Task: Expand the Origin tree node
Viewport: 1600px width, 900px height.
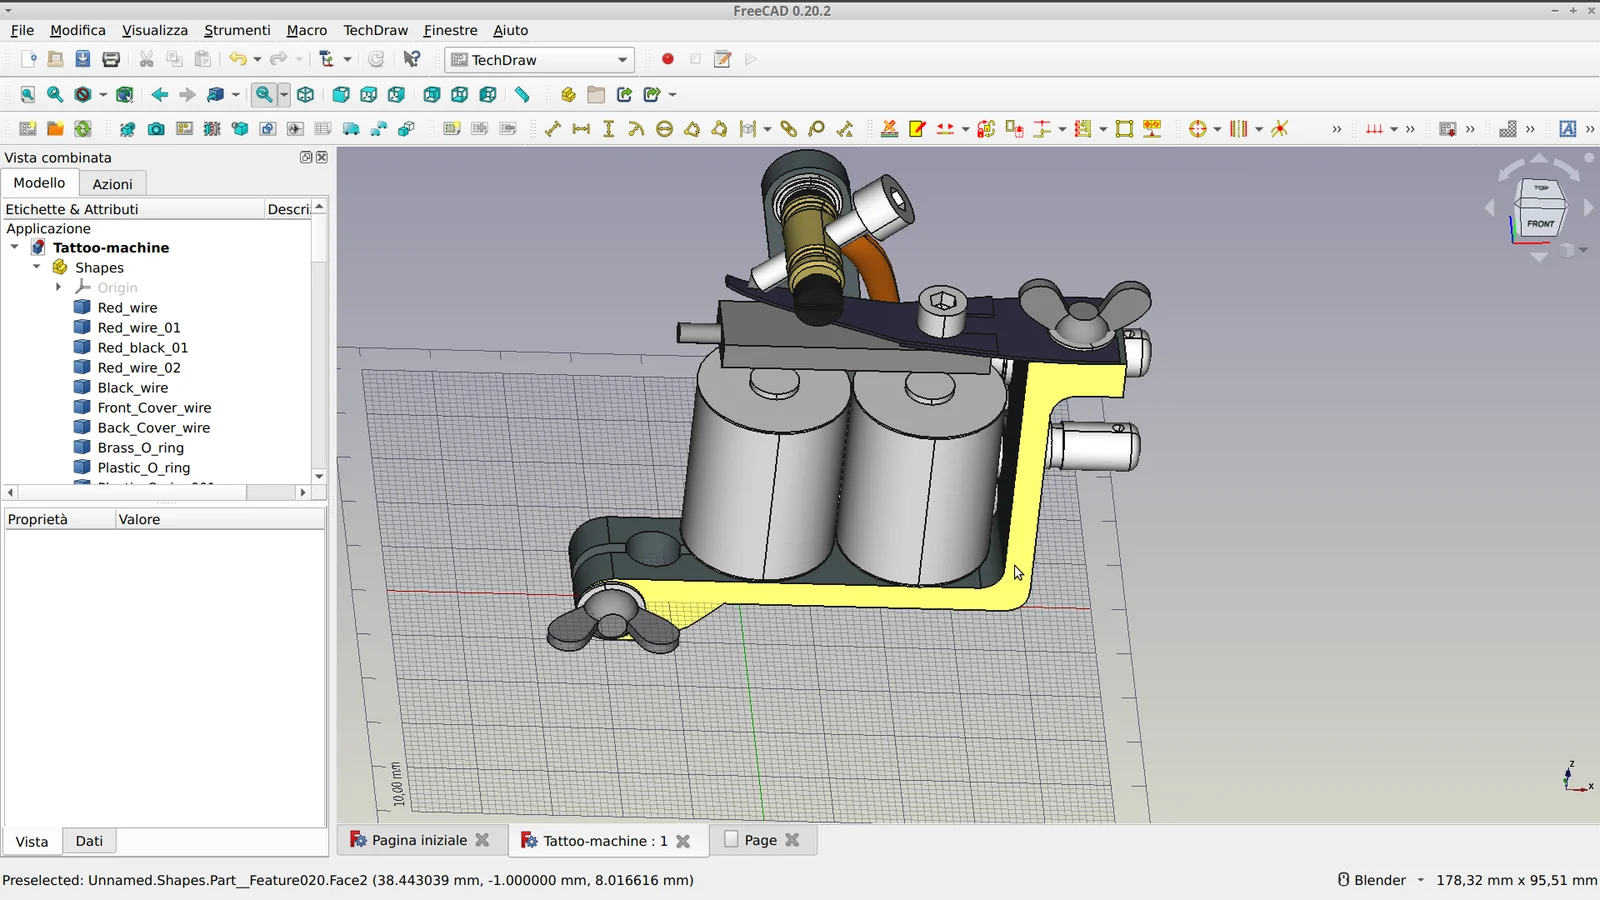Action: pyautogui.click(x=58, y=287)
